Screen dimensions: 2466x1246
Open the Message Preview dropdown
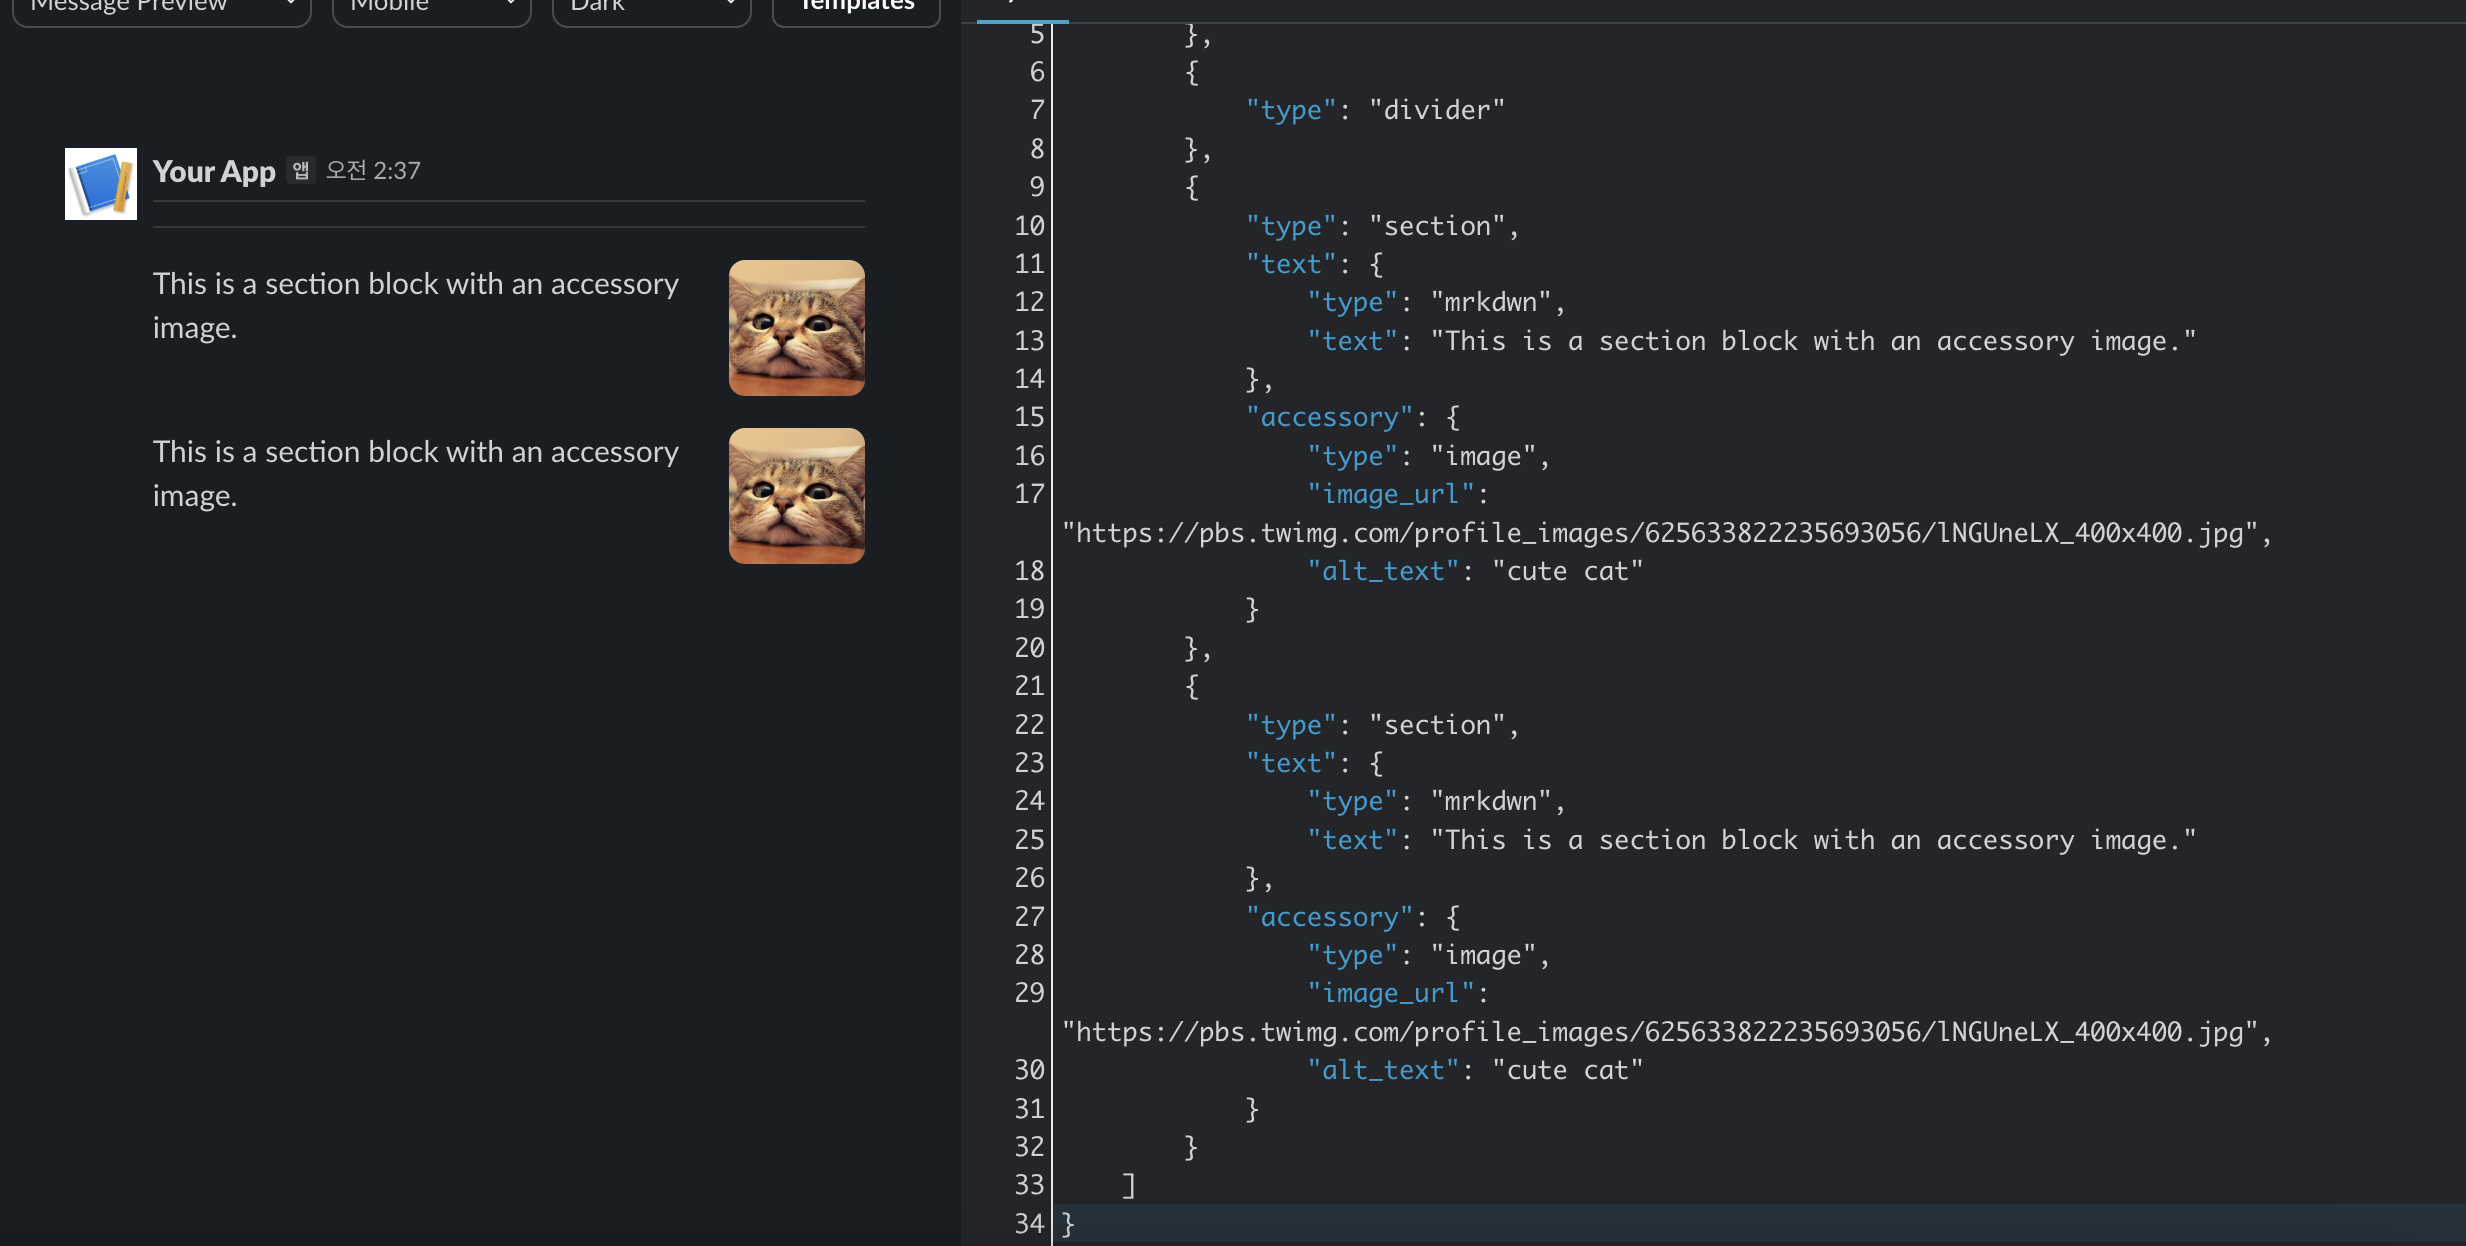160,8
